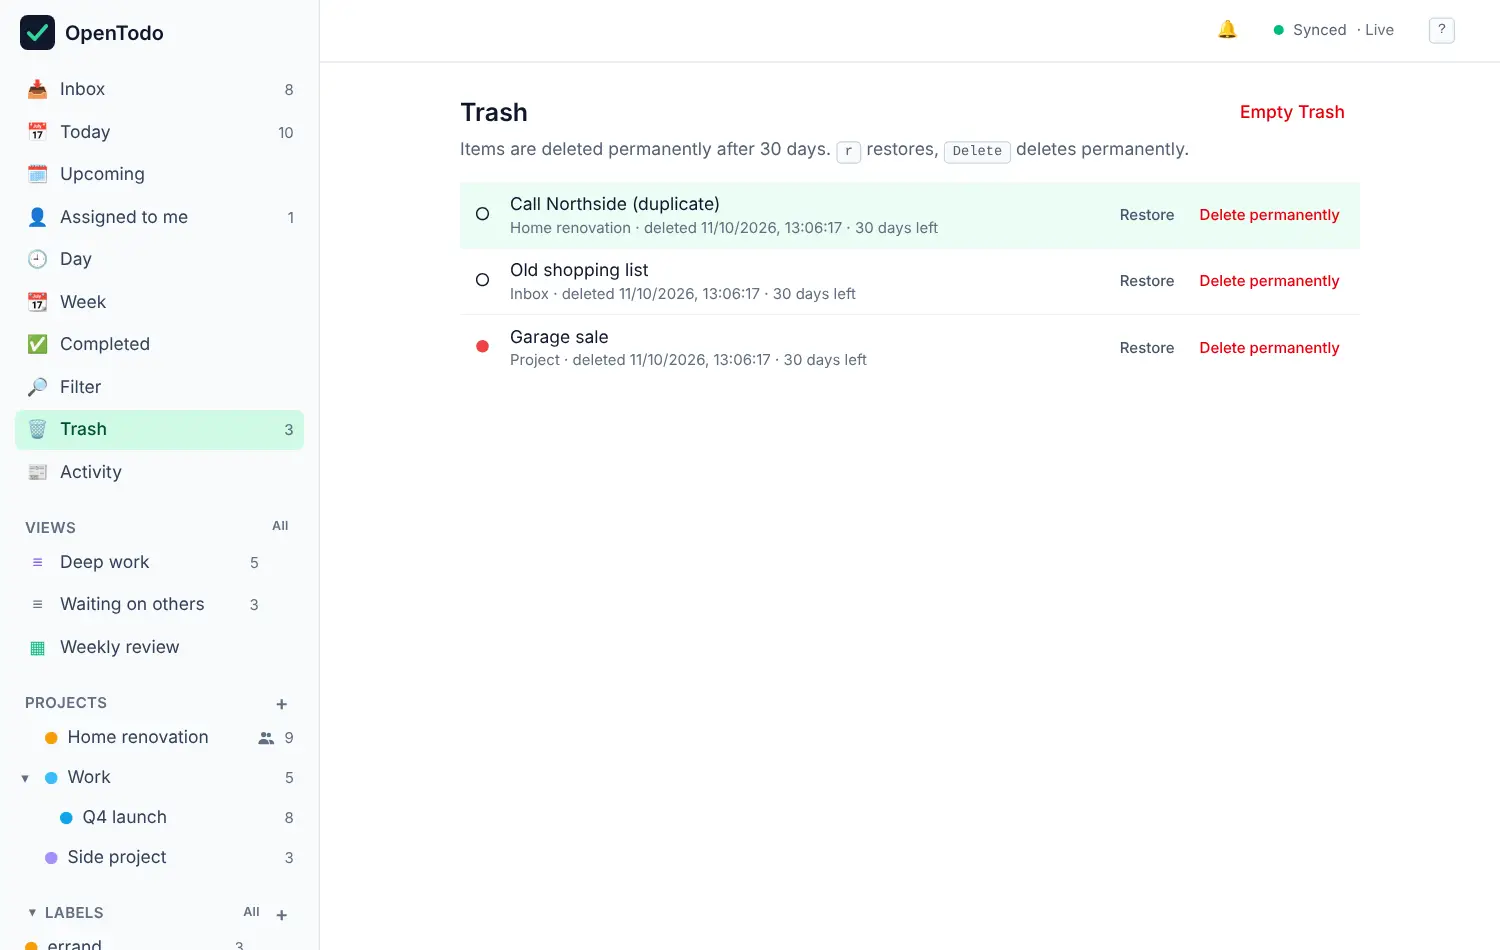Click the Weekly review grid icon
This screenshot has height=950, width=1500.
[37, 647]
